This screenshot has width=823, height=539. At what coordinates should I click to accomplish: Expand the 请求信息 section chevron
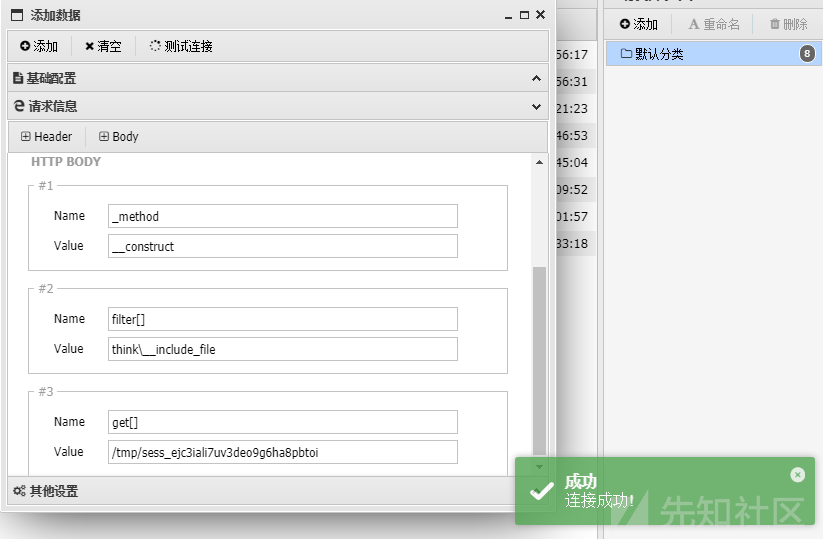click(x=536, y=107)
